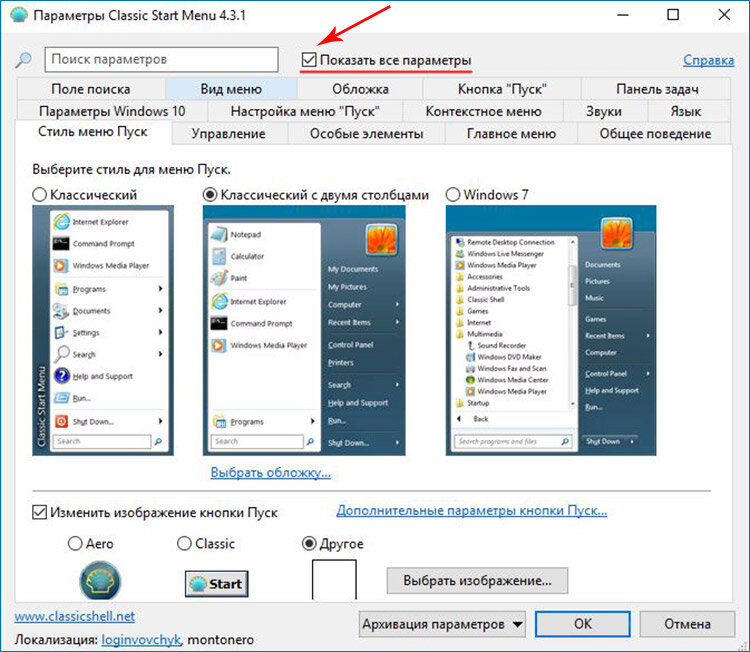This screenshot has height=652, width=750.
Task: Open Дополнительные параметры кнопки Пуск link
Action: [x=472, y=511]
